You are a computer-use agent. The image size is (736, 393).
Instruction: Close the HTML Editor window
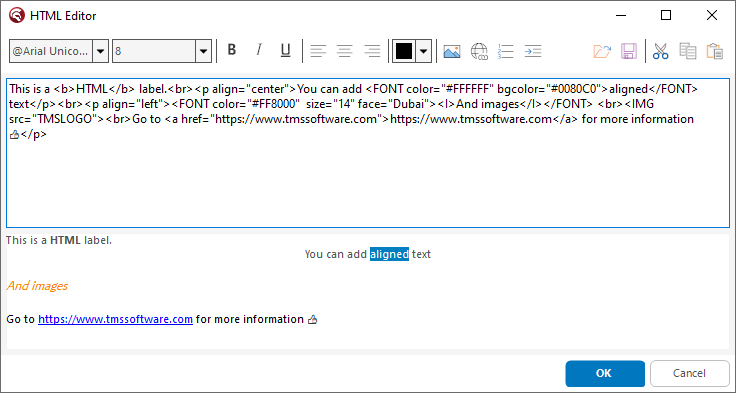coord(712,15)
